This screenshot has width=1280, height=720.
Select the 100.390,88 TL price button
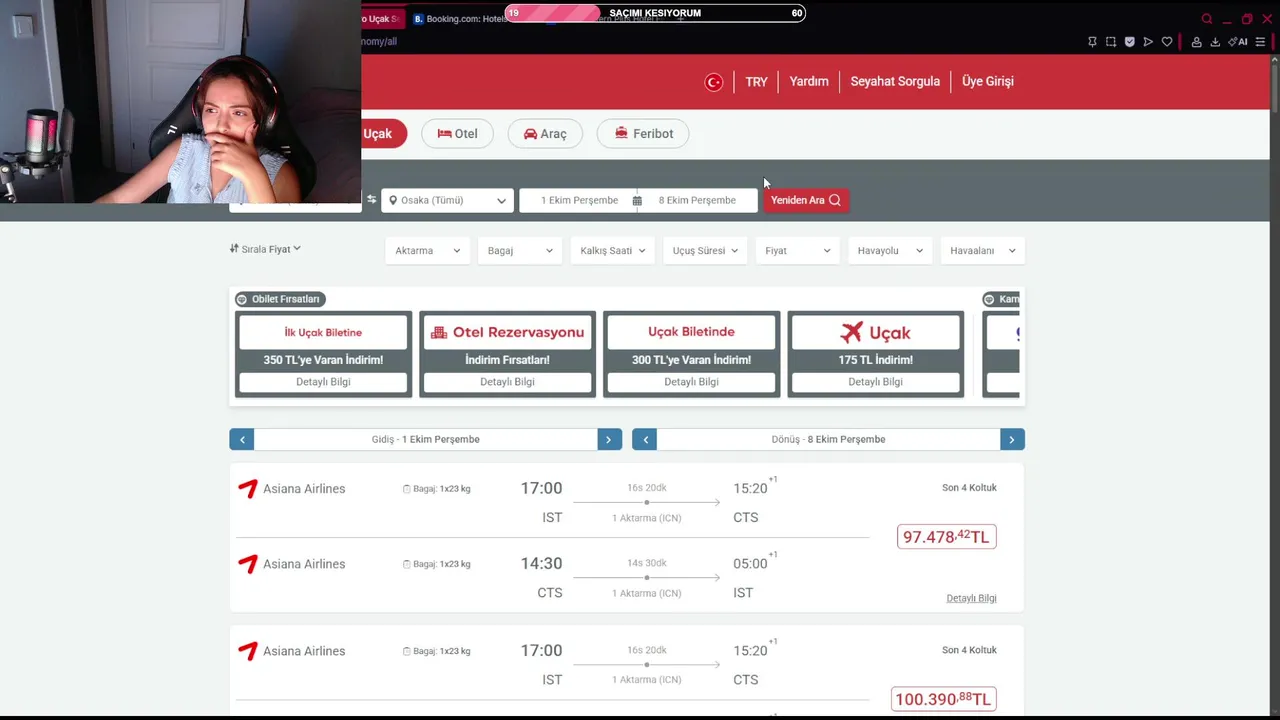(x=943, y=699)
